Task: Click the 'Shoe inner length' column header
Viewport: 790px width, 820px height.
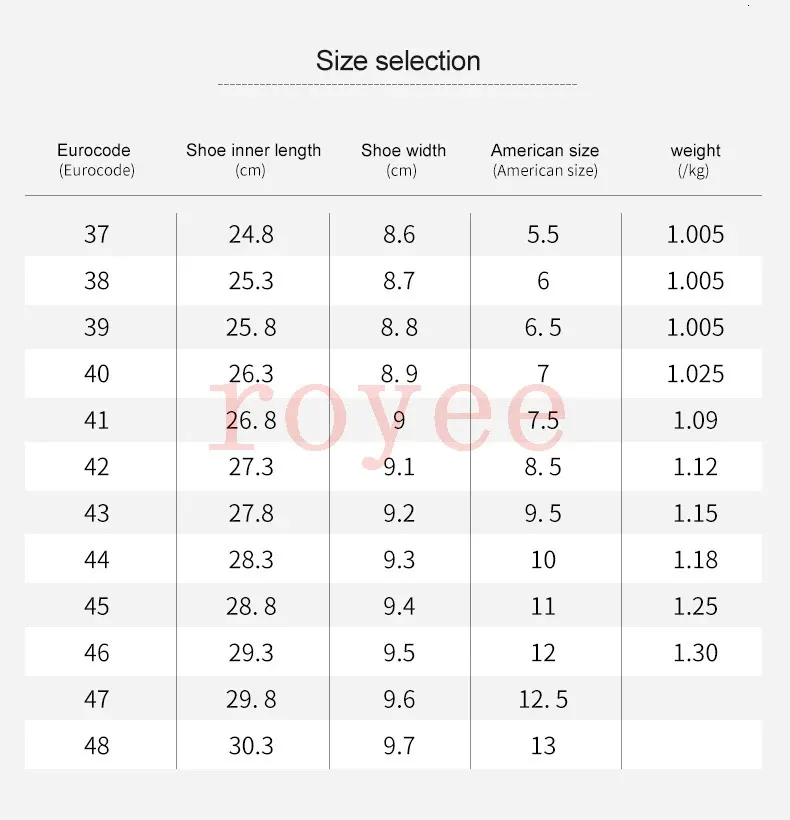Action: (x=253, y=151)
